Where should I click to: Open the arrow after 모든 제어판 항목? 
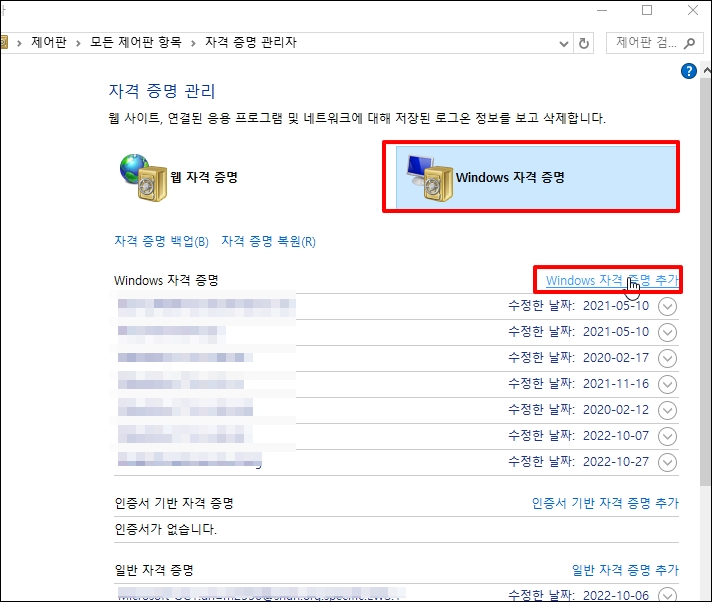(x=193, y=43)
